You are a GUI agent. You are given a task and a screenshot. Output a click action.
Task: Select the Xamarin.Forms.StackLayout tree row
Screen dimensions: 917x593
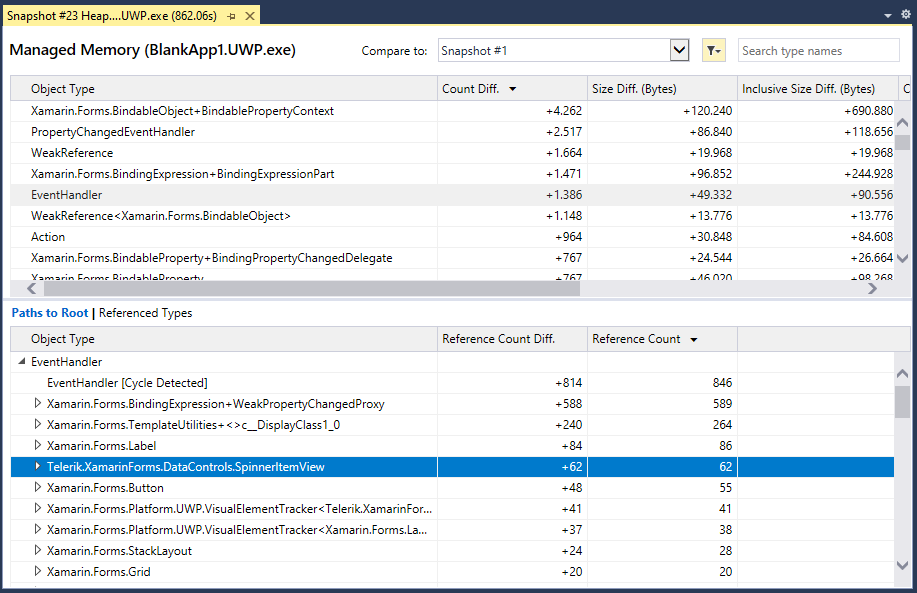pos(452,551)
